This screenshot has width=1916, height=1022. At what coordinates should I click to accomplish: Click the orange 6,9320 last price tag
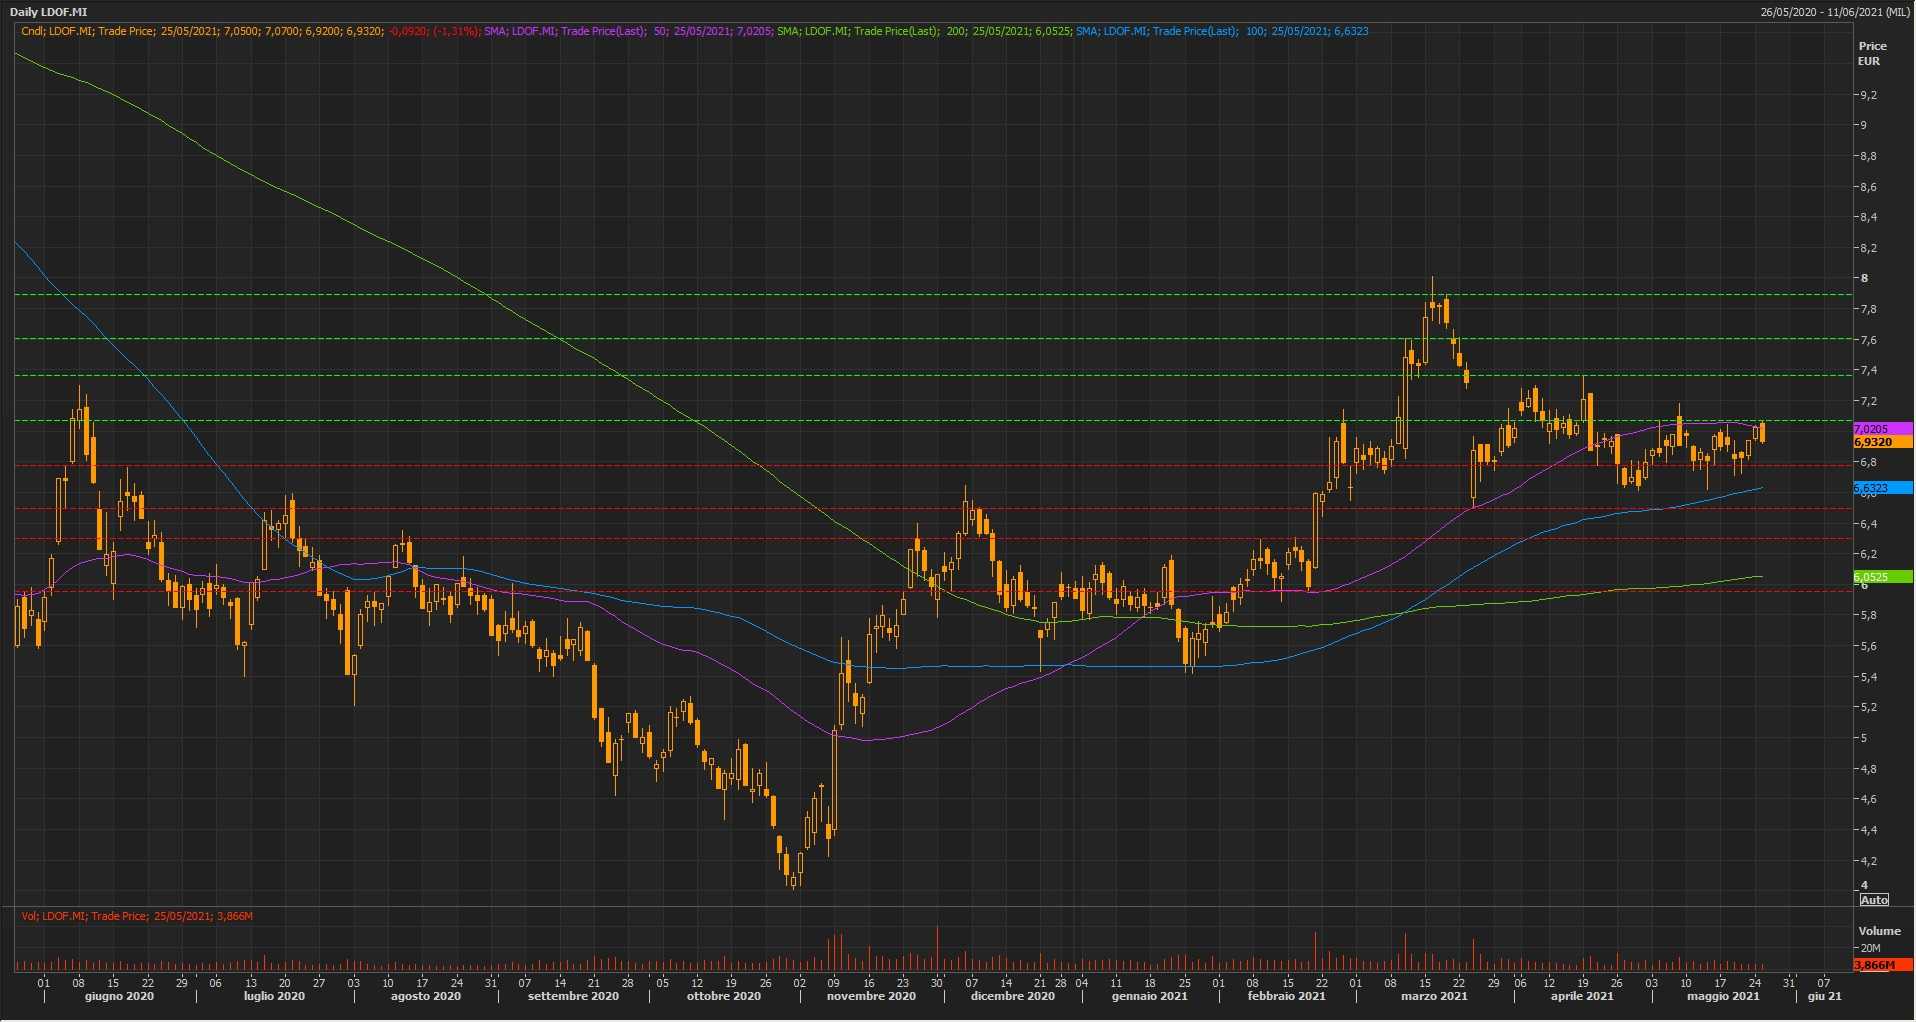pos(1881,442)
